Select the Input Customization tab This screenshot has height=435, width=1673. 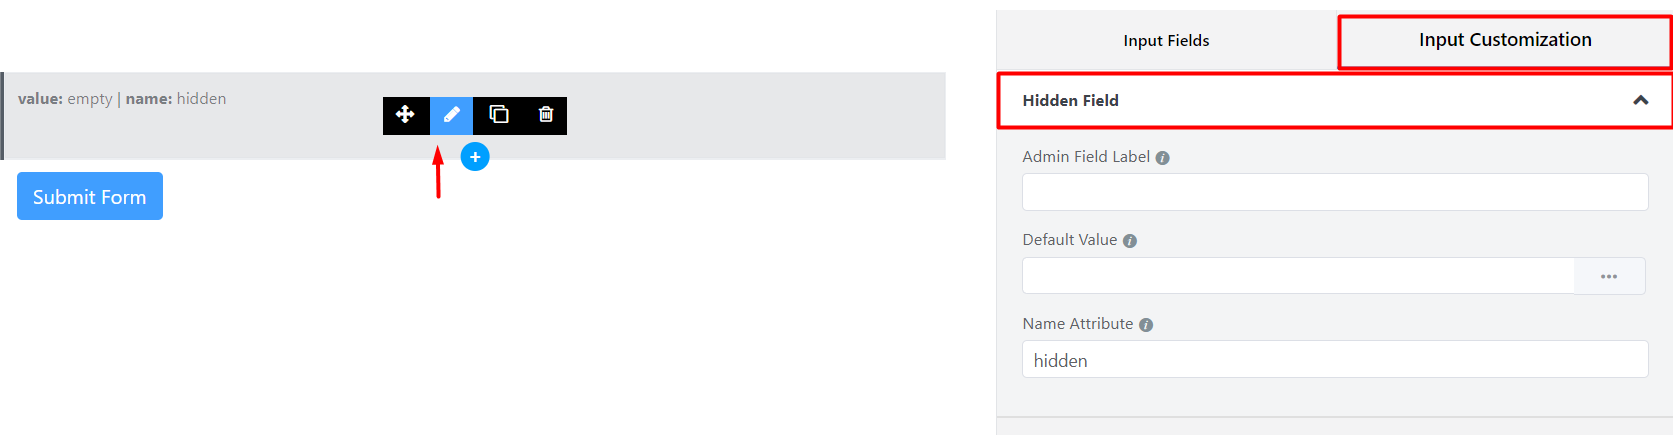click(x=1504, y=41)
